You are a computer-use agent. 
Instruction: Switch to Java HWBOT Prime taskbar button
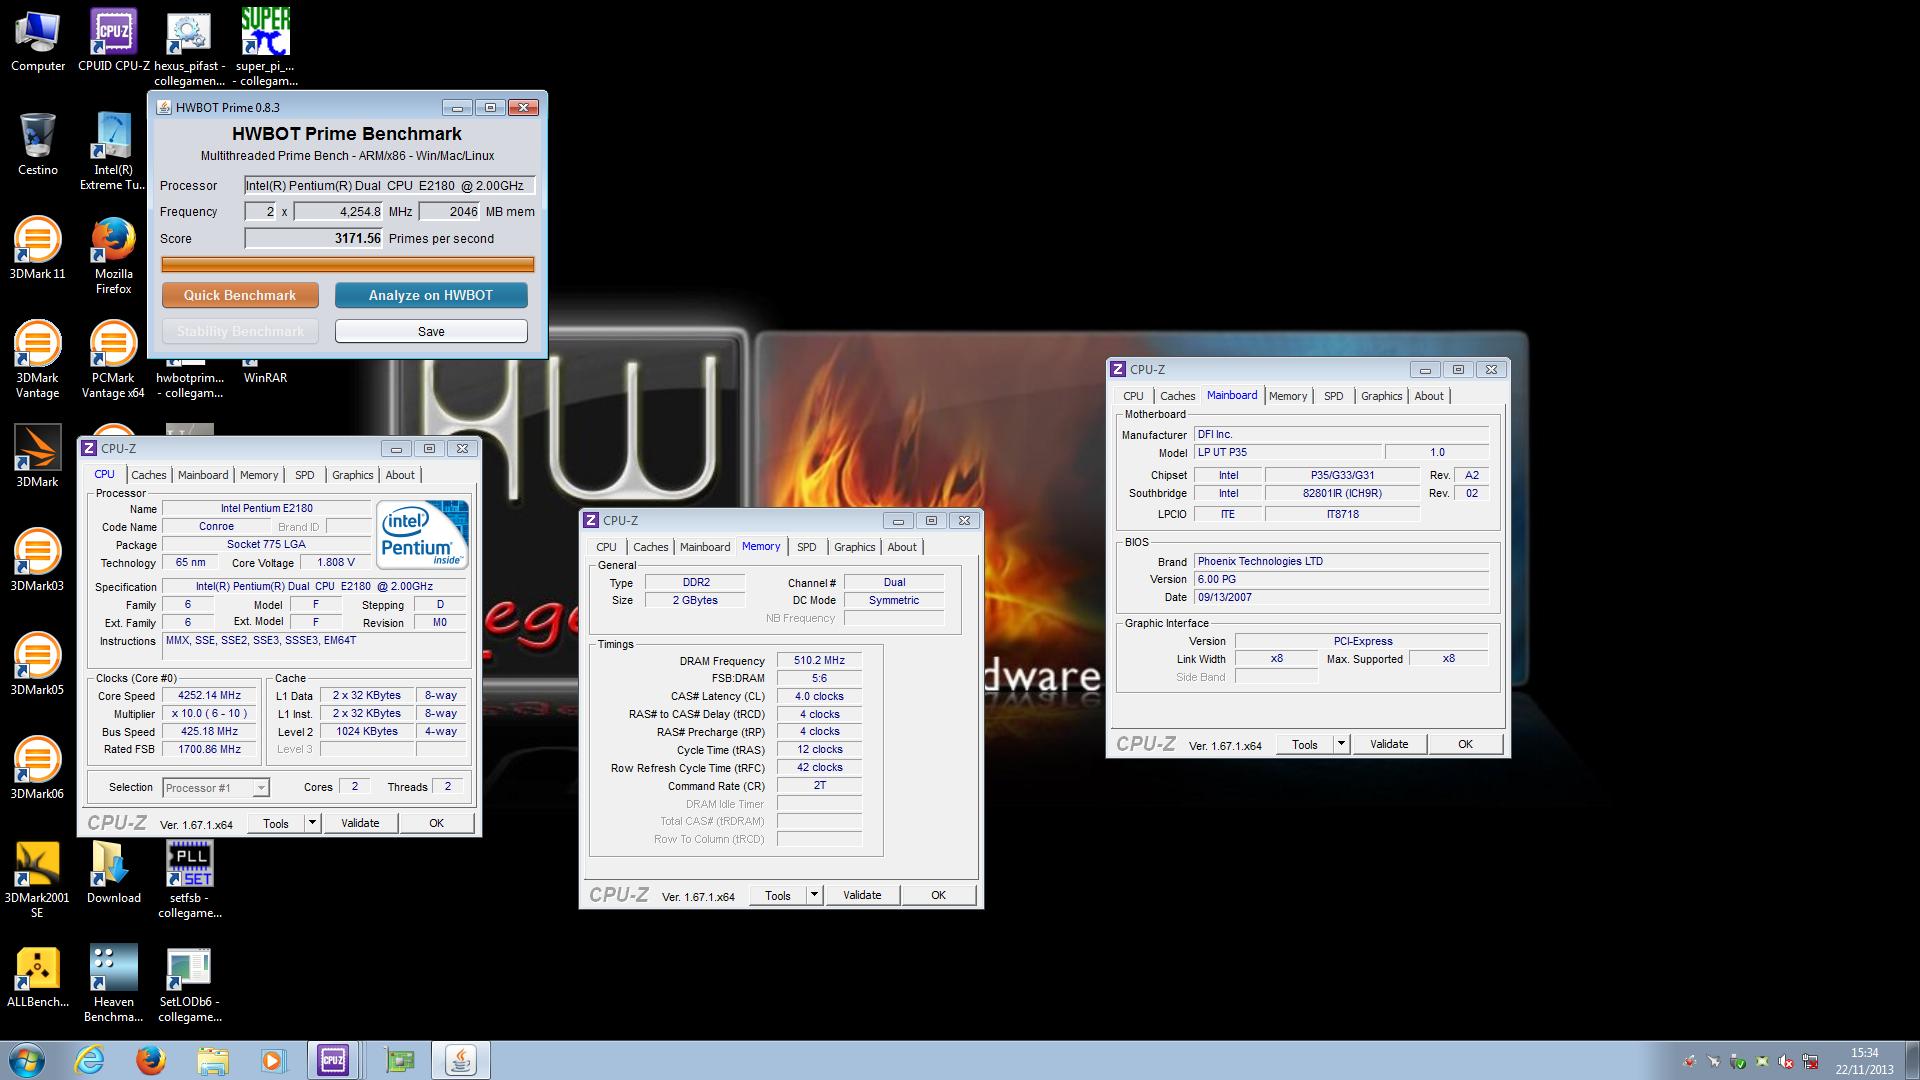coord(461,1060)
